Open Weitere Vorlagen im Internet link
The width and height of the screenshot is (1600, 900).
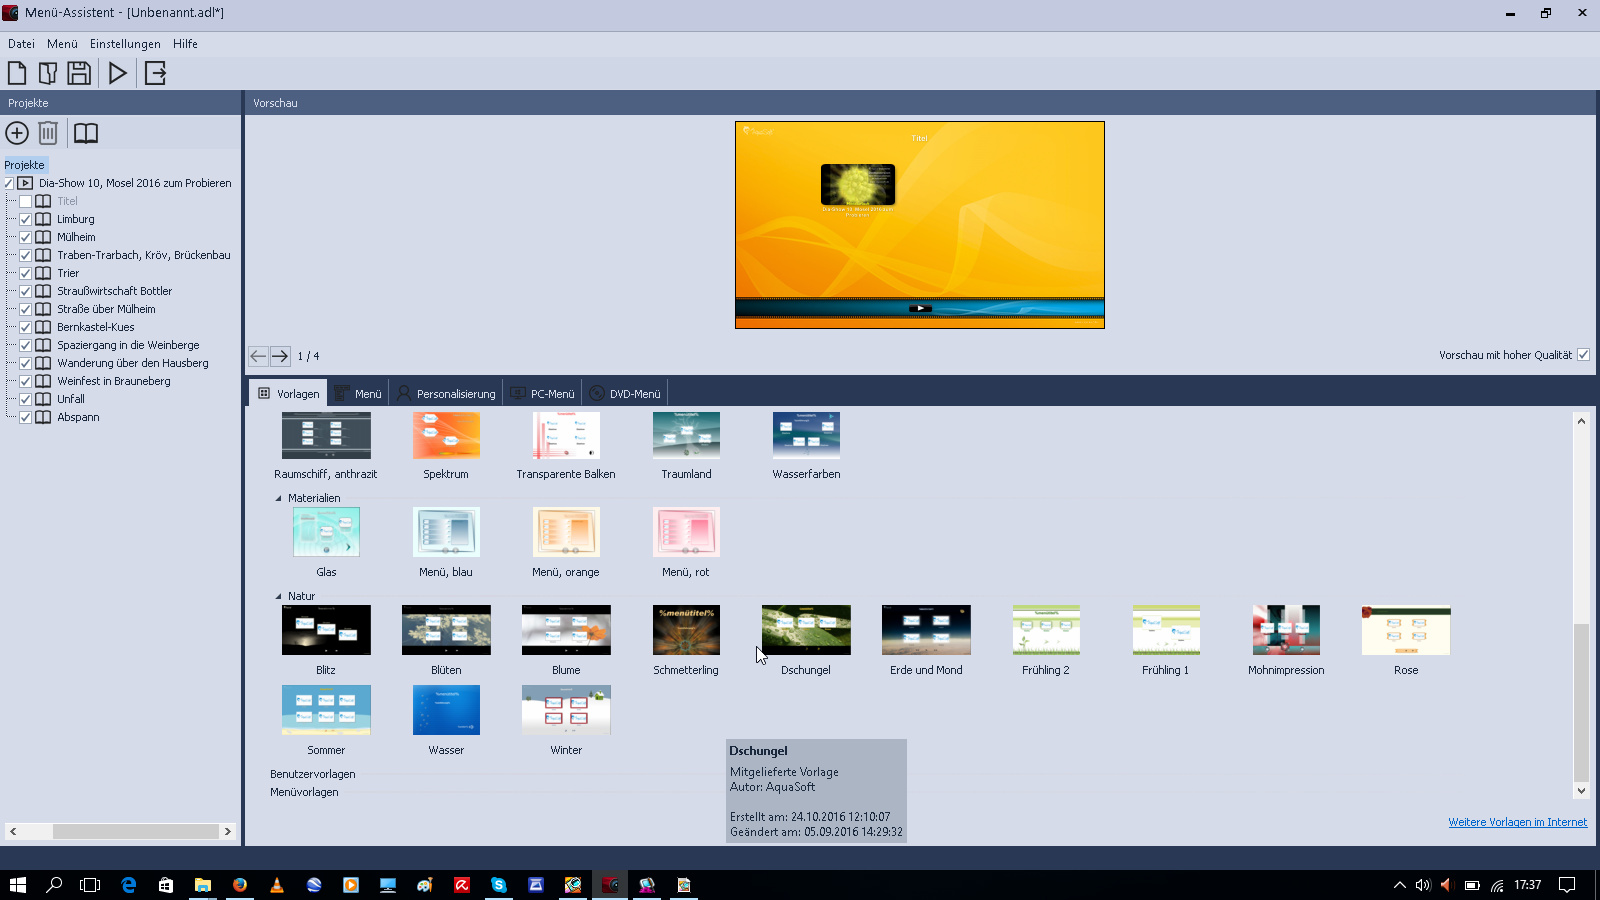[x=1517, y=822]
